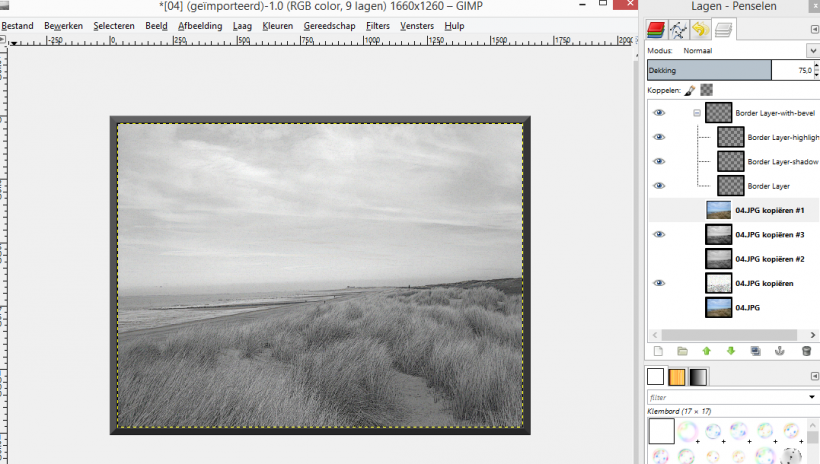Raise the layer using the green up arrow

(x=706, y=351)
